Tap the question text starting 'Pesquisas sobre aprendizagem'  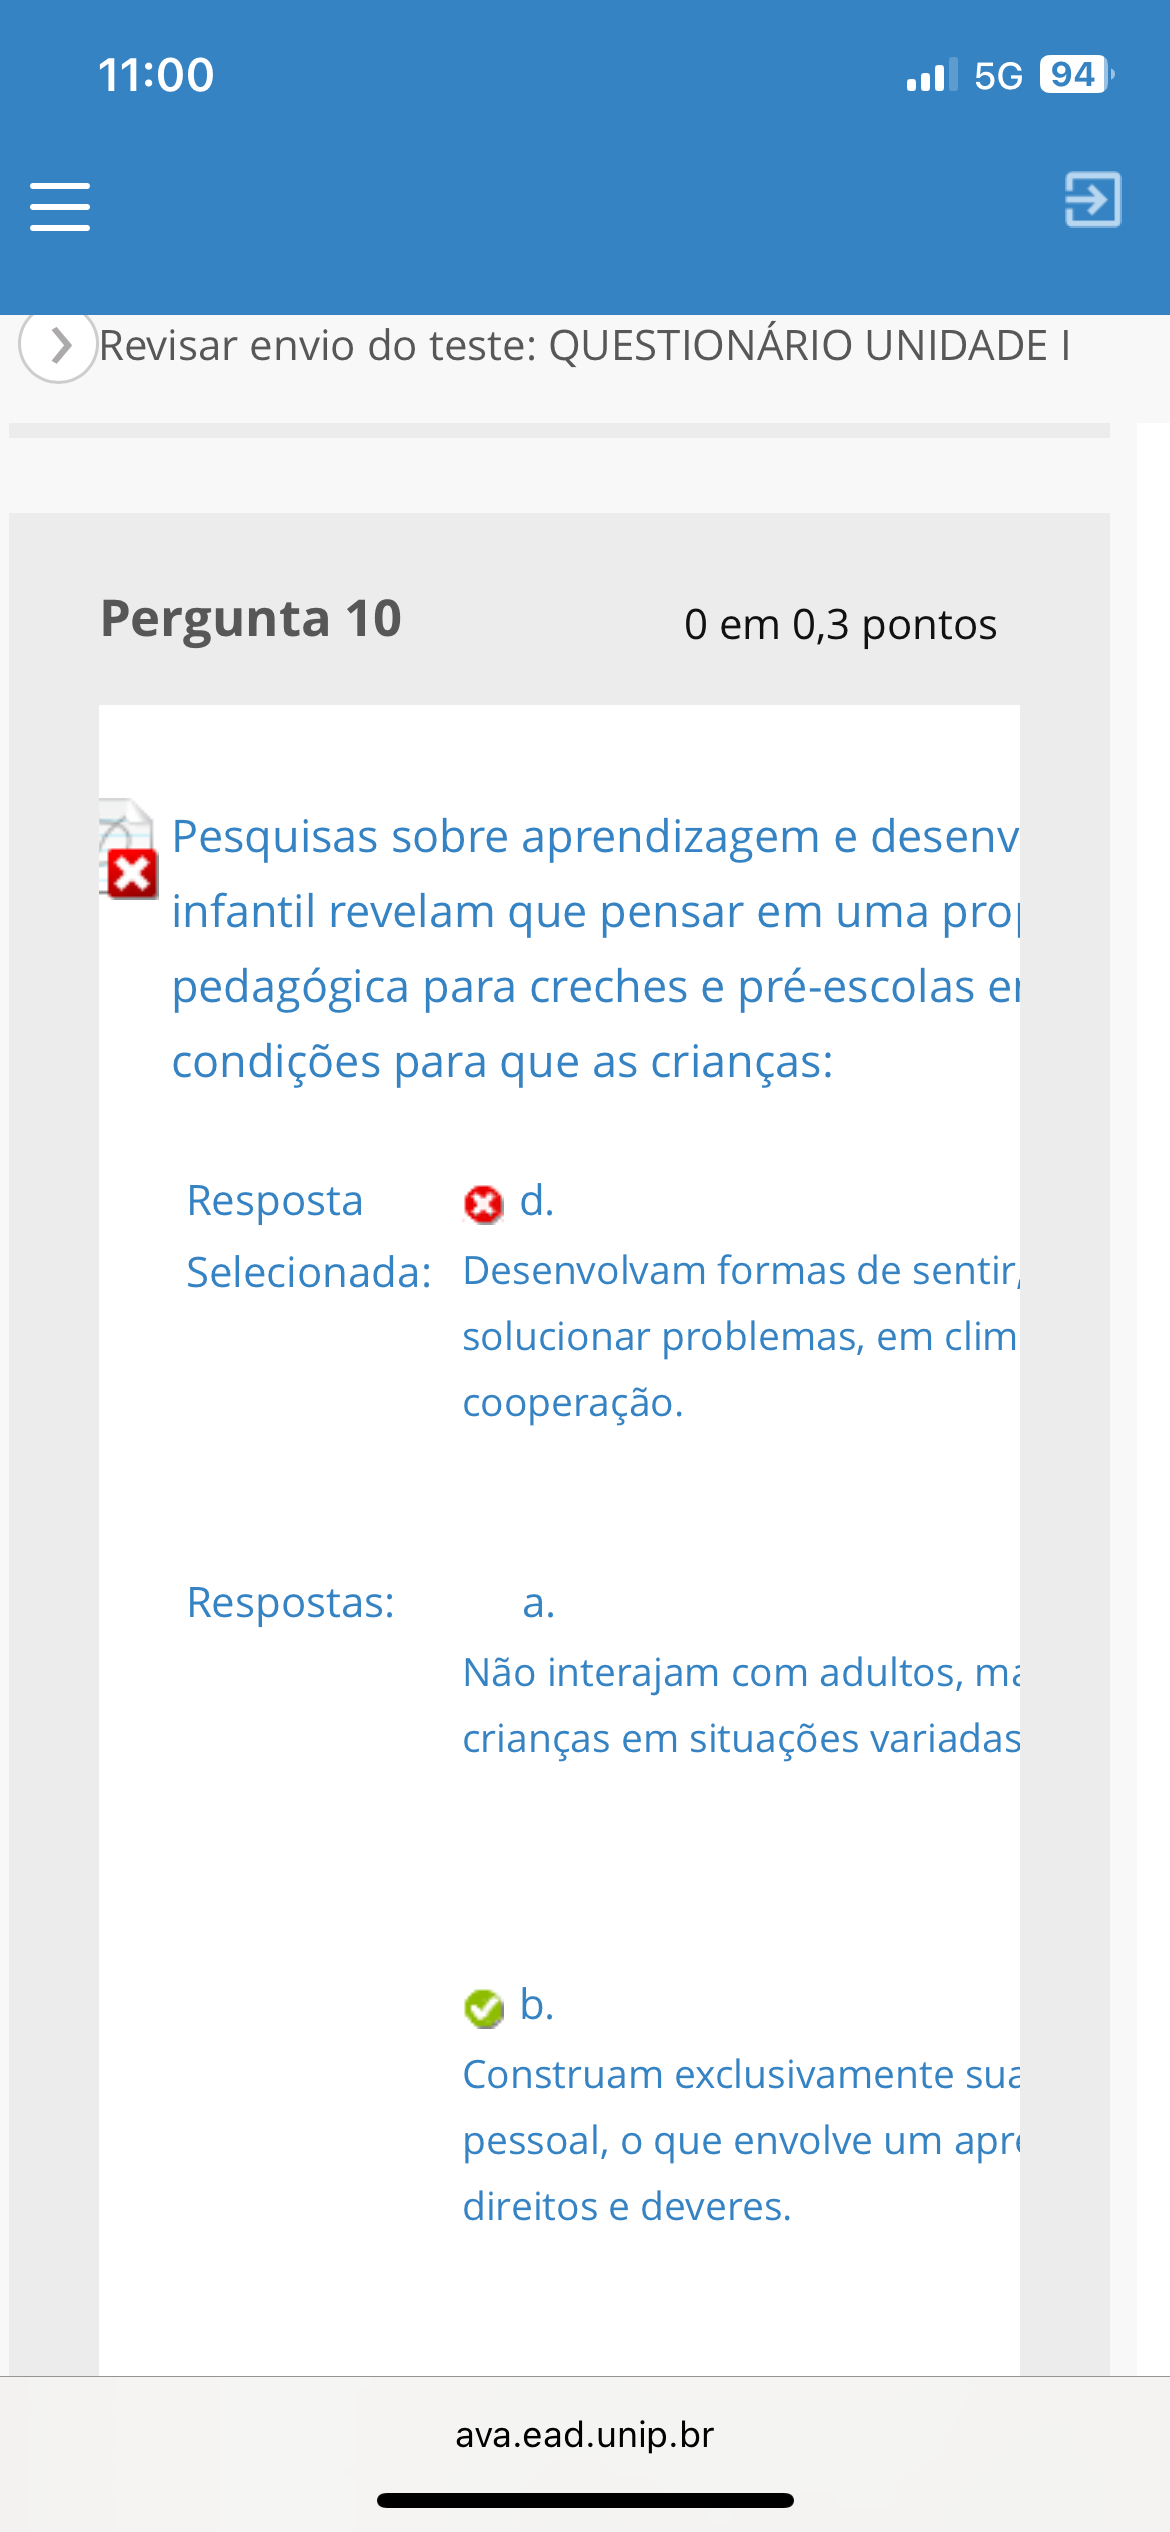pyautogui.click(x=595, y=948)
